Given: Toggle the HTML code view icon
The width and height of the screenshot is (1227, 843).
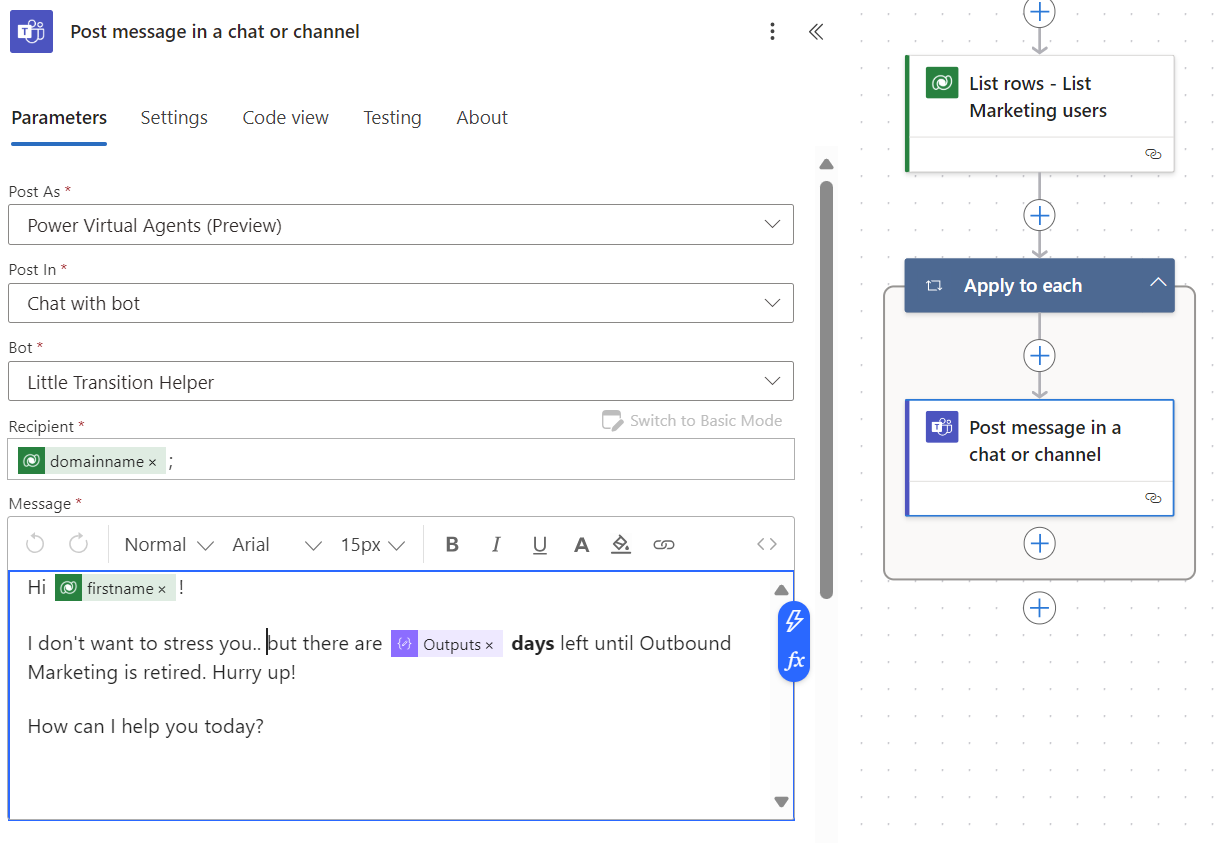Looking at the screenshot, I should pos(766,545).
